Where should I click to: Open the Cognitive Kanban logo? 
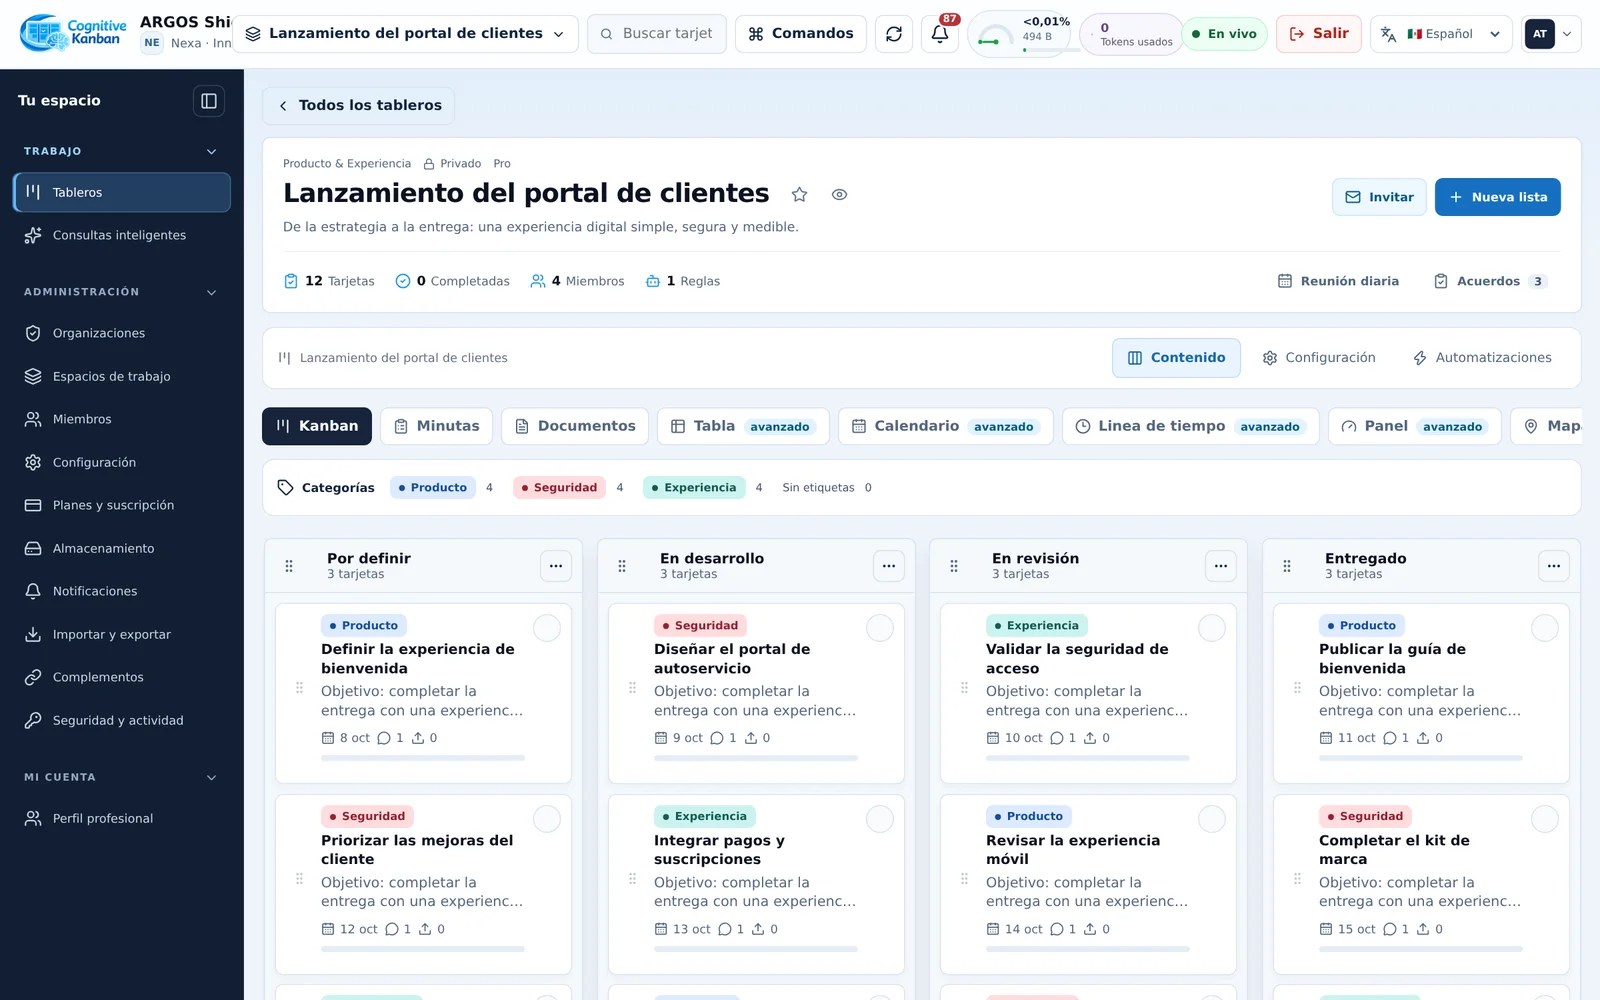point(73,33)
